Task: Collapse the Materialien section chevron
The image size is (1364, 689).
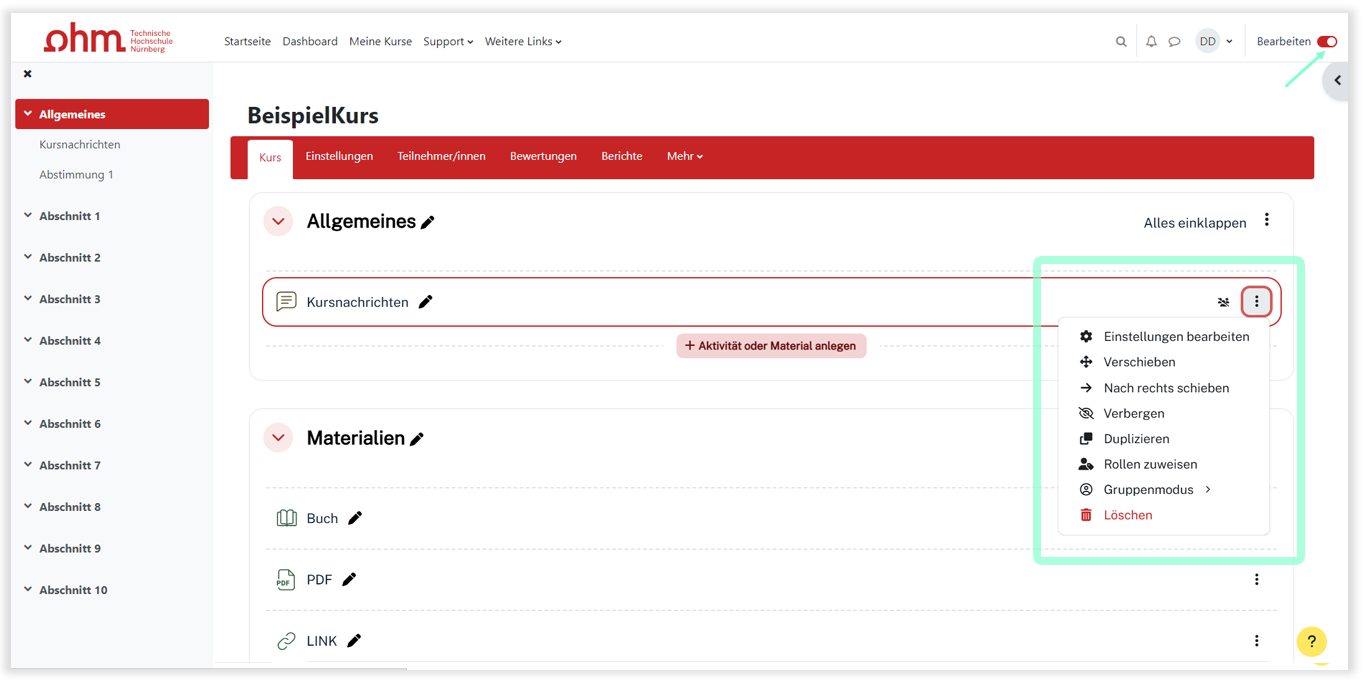Action: [x=278, y=438]
